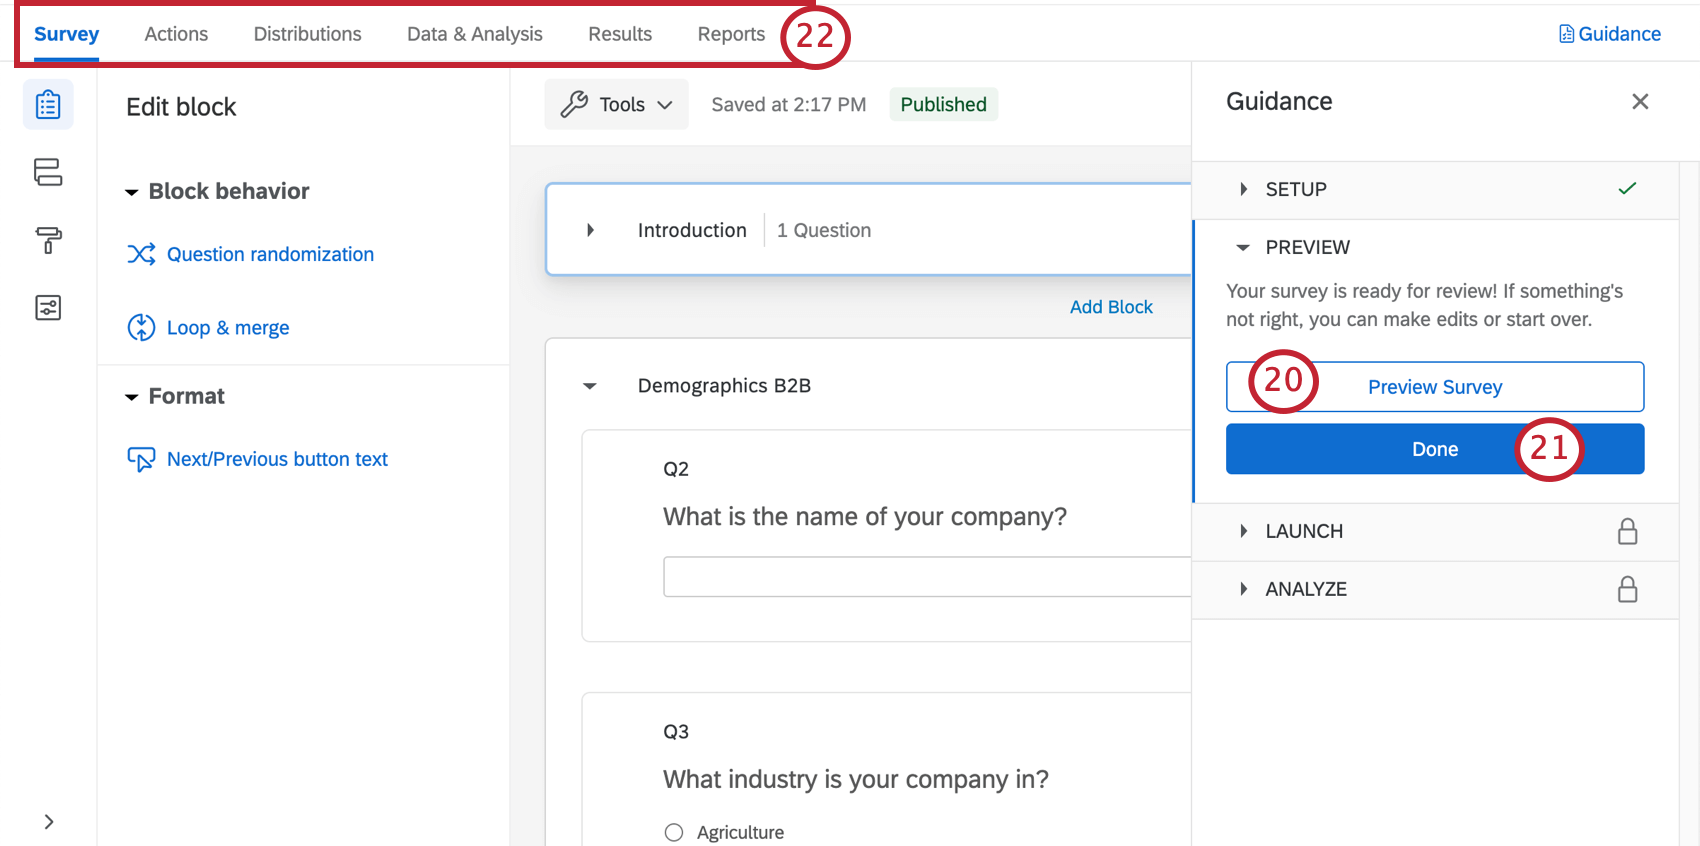Open the Survey builder clipboard icon
The width and height of the screenshot is (1700, 846).
pyautogui.click(x=48, y=105)
